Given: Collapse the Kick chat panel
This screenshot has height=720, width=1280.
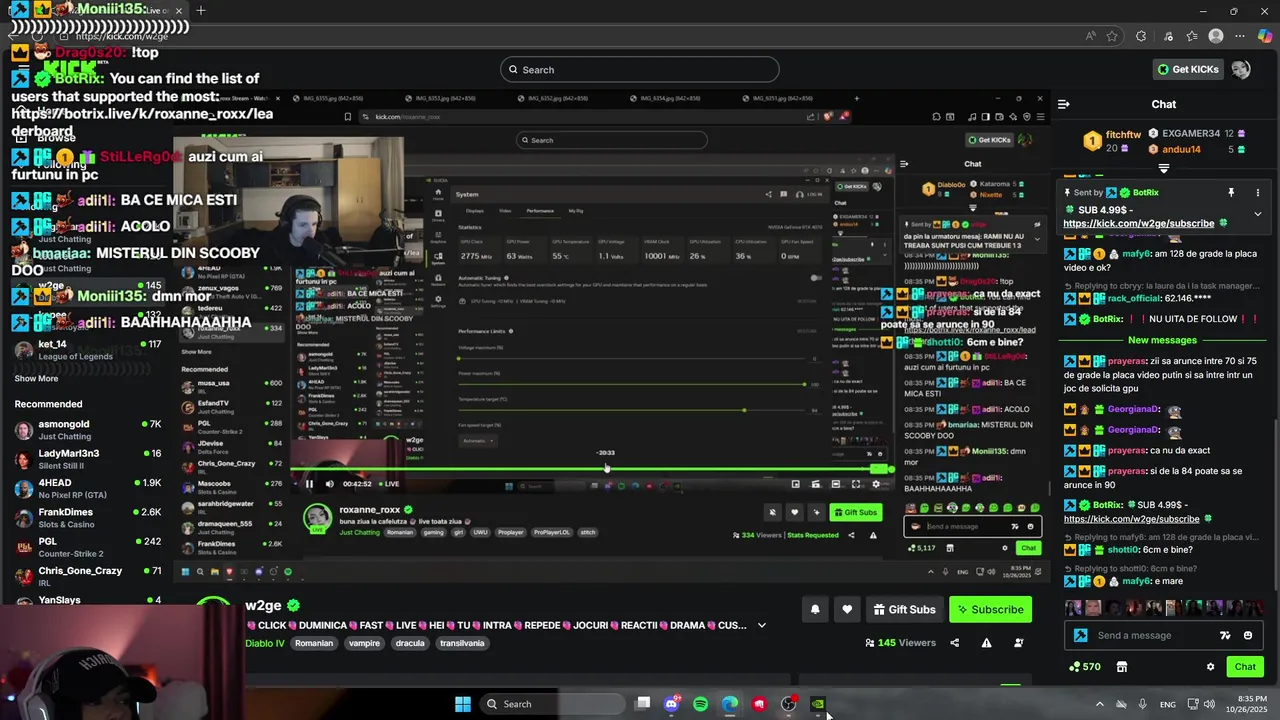Looking at the screenshot, I should tap(1064, 104).
